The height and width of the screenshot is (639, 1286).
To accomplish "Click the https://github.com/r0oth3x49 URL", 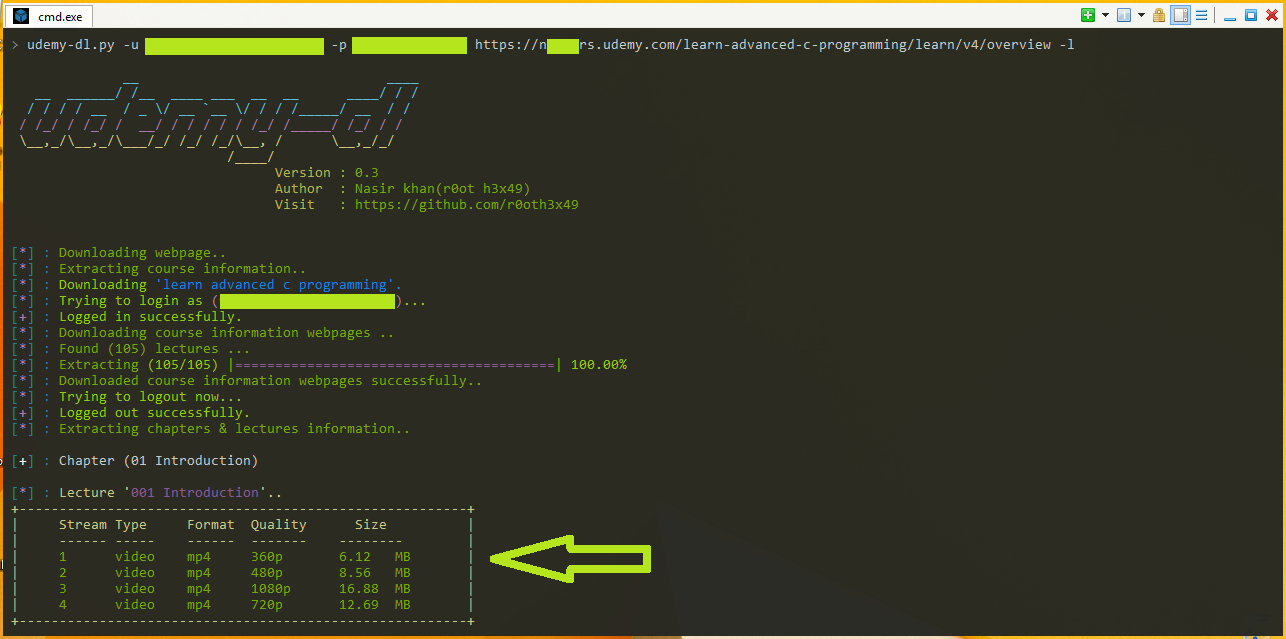I will (x=467, y=205).
